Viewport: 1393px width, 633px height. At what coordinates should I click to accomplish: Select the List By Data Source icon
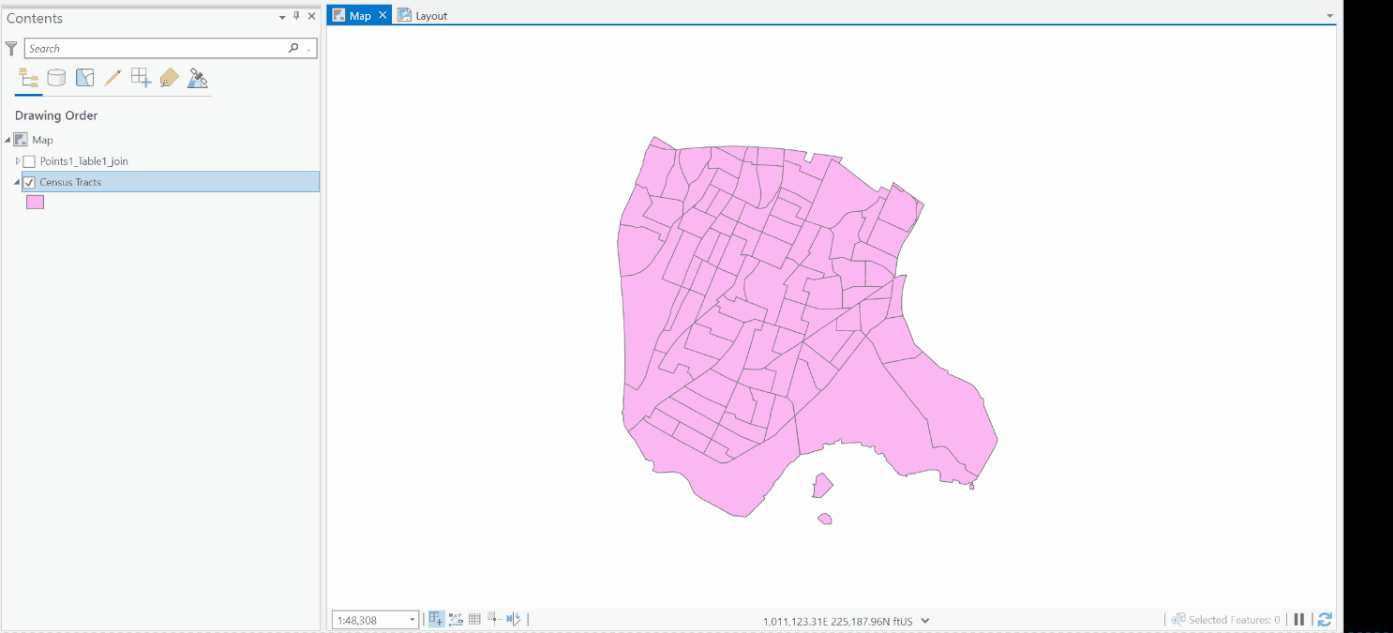click(x=56, y=77)
